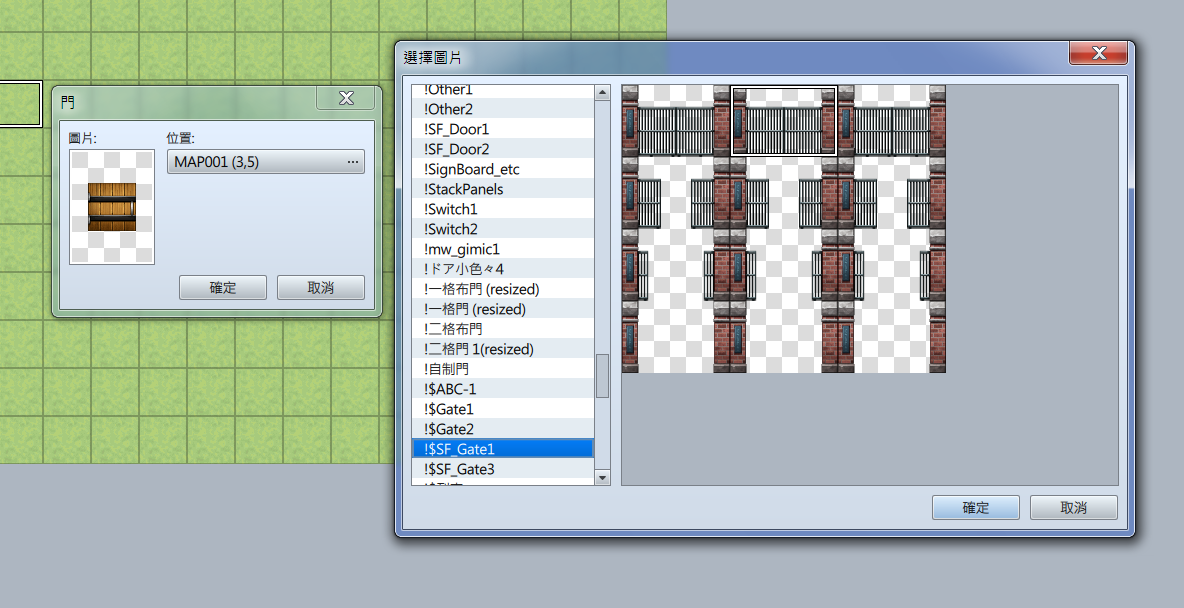Click 確定 in the 門 dialog
This screenshot has width=1184, height=608.
[223, 288]
